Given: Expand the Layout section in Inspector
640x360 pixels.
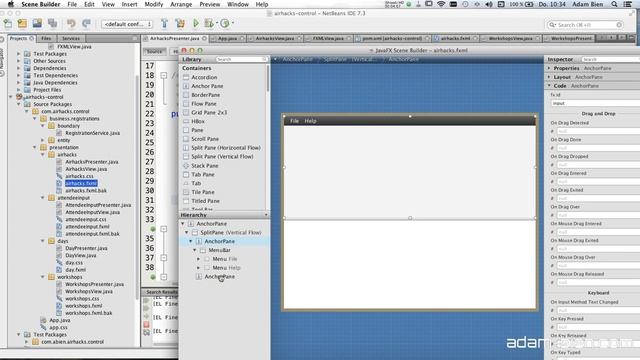Looking at the screenshot, I should click(549, 77).
